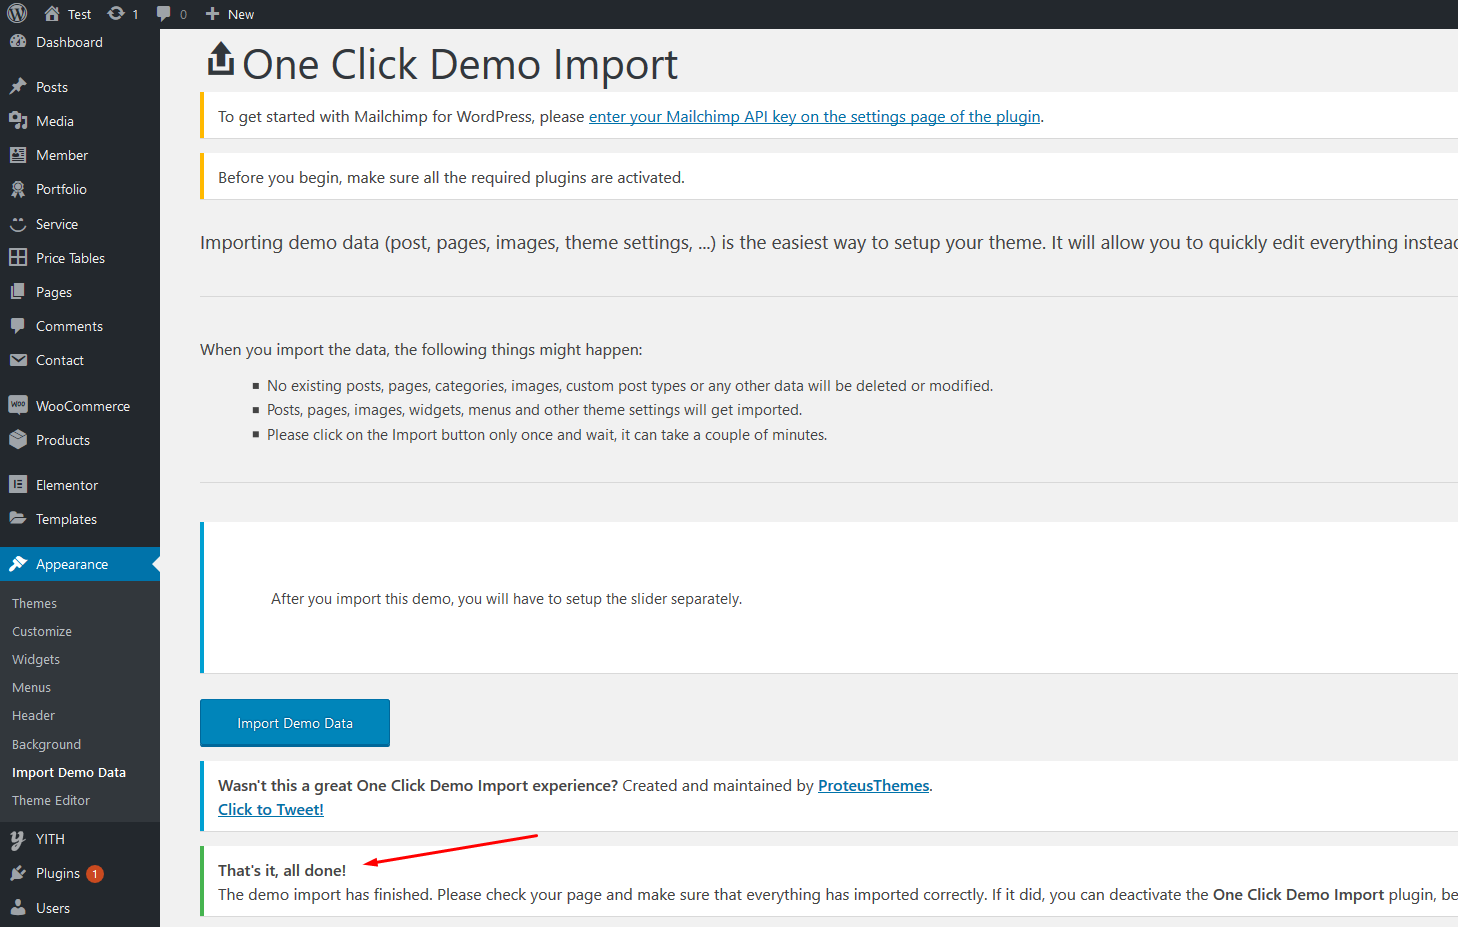This screenshot has width=1458, height=927.
Task: Follow the Mailchimp API key settings link
Action: 814,117
